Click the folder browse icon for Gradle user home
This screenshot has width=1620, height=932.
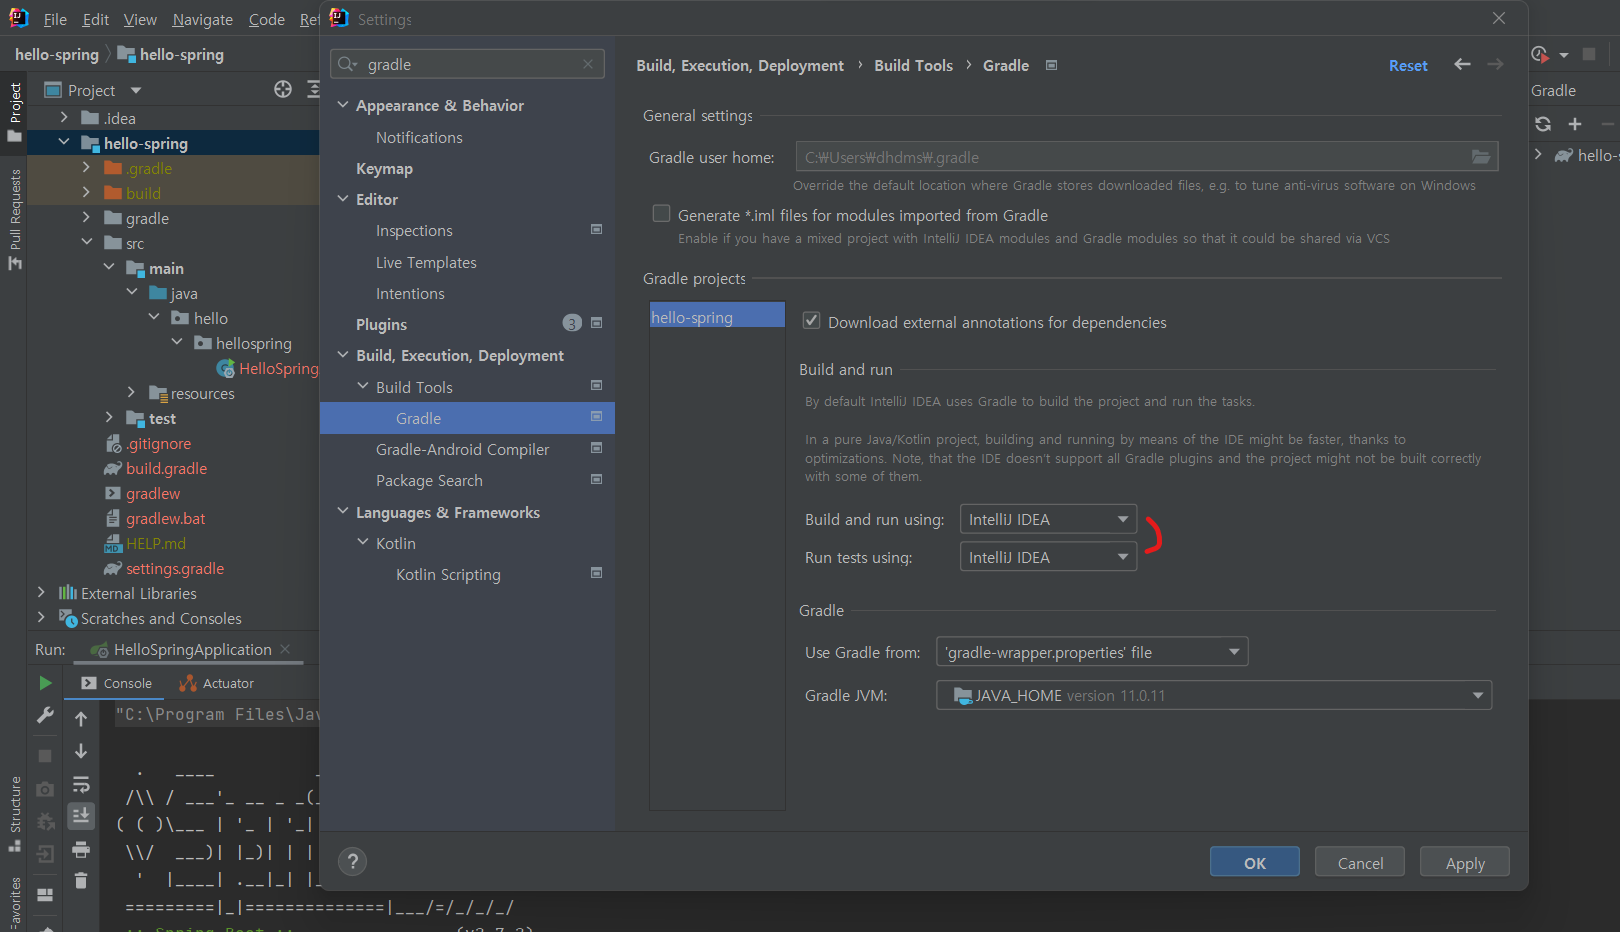coord(1481,157)
